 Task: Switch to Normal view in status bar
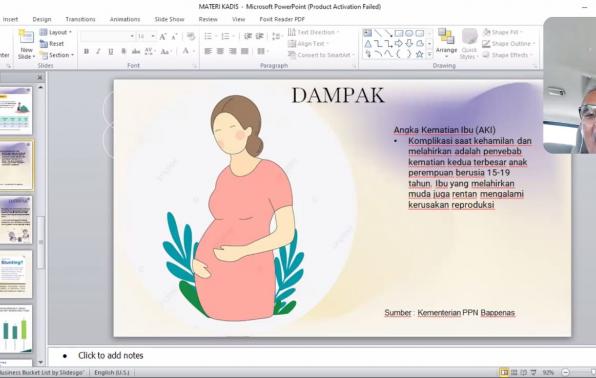click(504, 372)
